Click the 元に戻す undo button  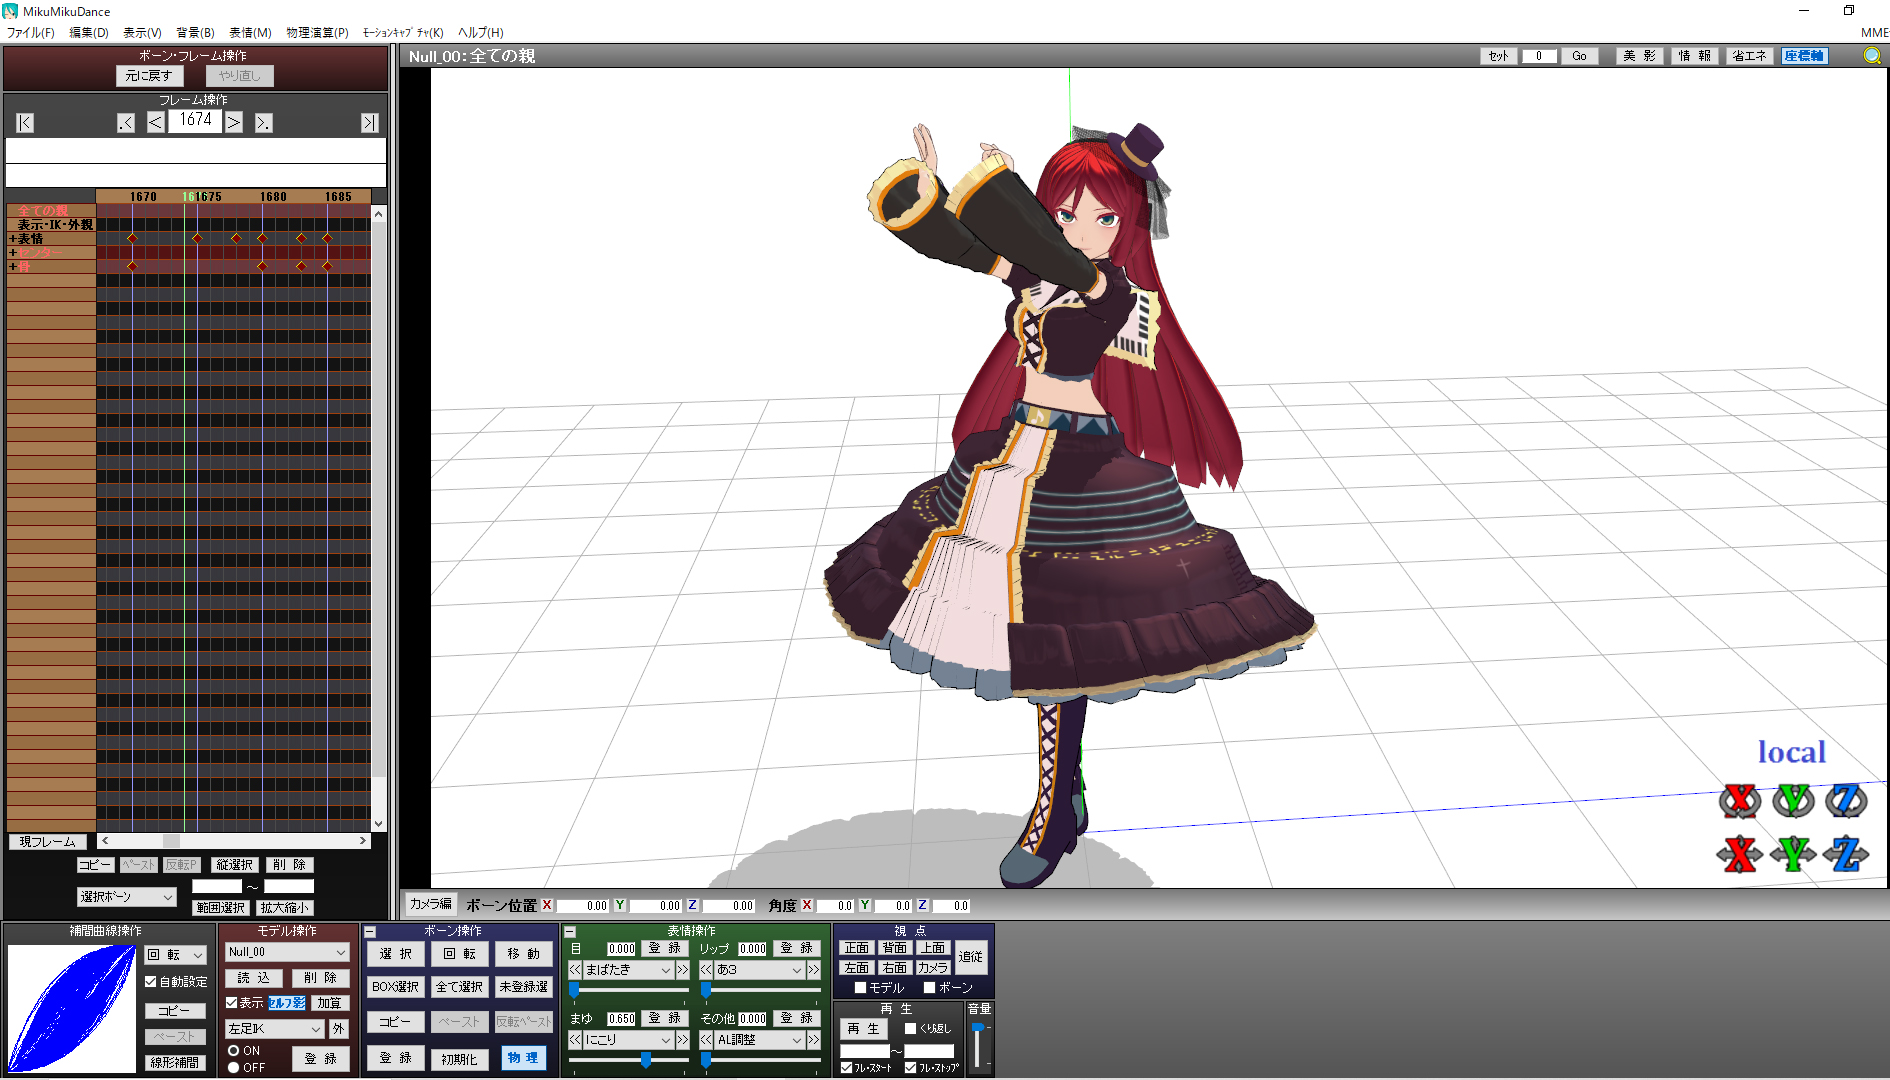[149, 76]
